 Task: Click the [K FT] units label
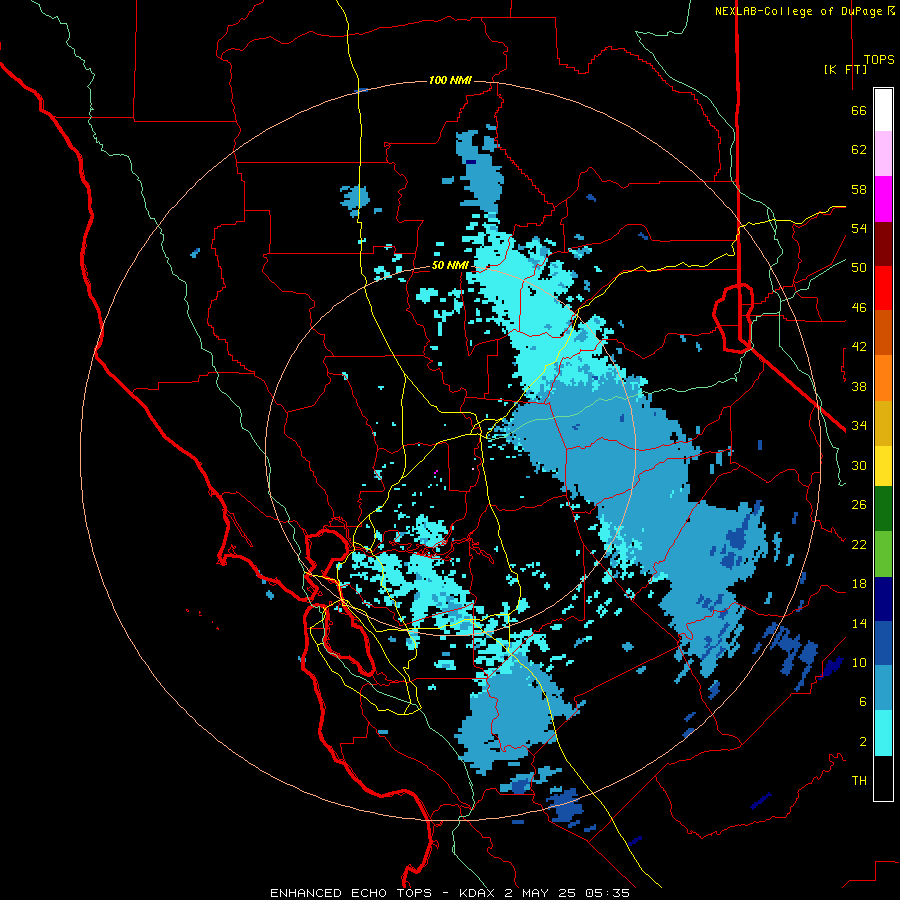tap(845, 69)
